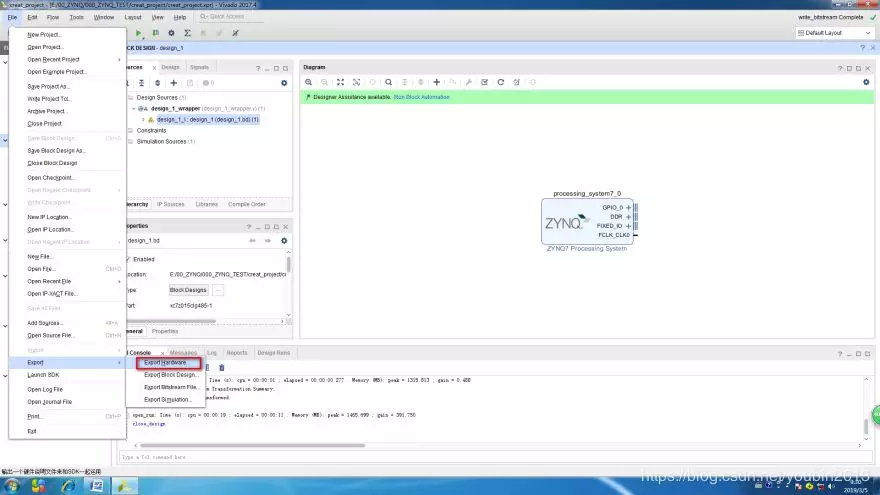
Task: Open Settings gear in main toolbar
Action: tap(171, 33)
